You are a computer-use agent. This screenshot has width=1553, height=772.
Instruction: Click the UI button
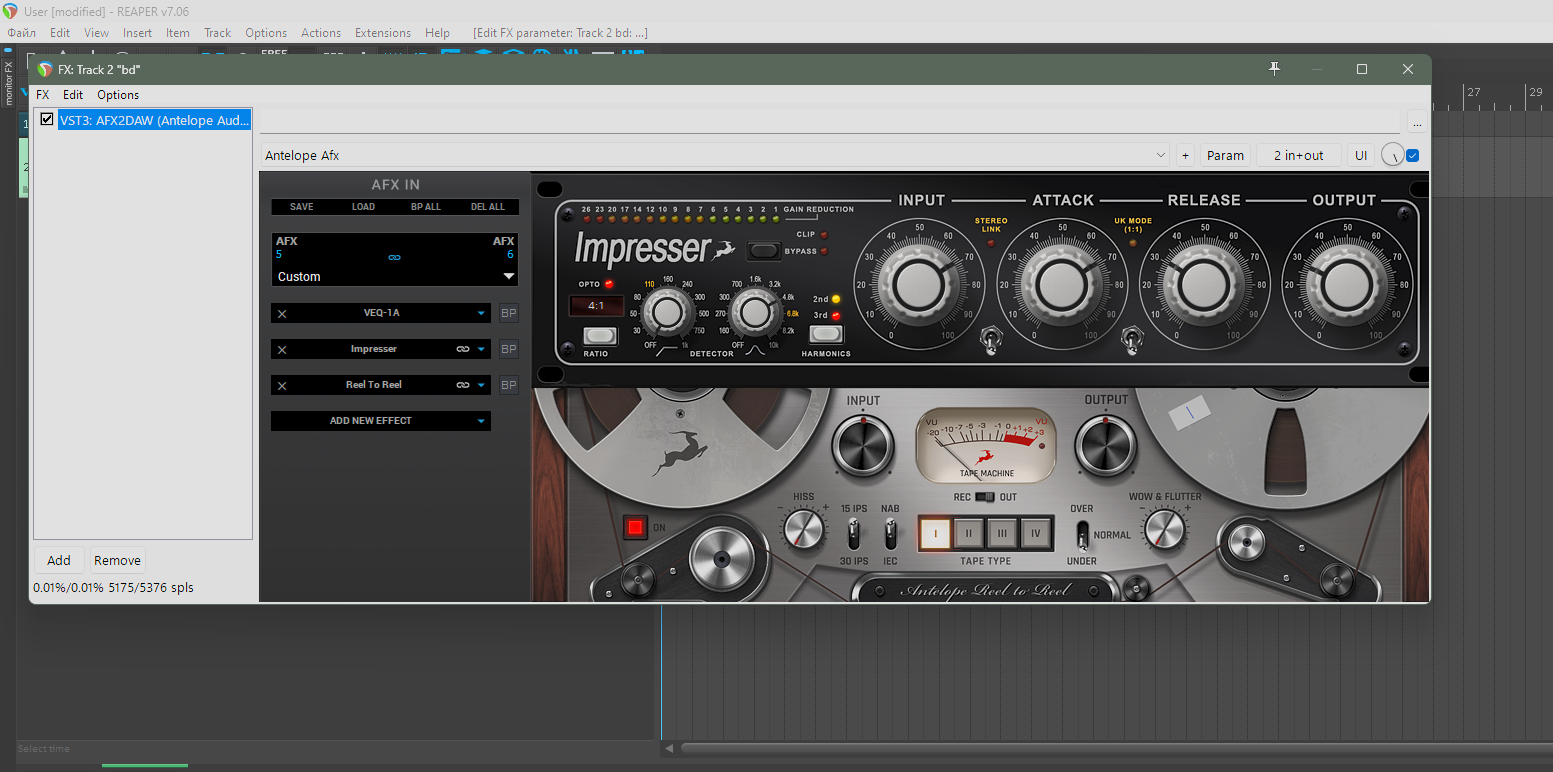click(1361, 155)
